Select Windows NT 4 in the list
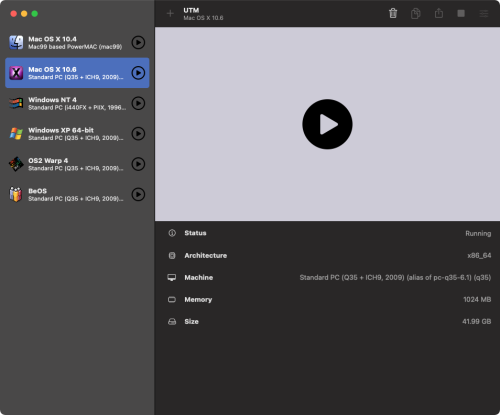This screenshot has width=500, height=415. 77,103
